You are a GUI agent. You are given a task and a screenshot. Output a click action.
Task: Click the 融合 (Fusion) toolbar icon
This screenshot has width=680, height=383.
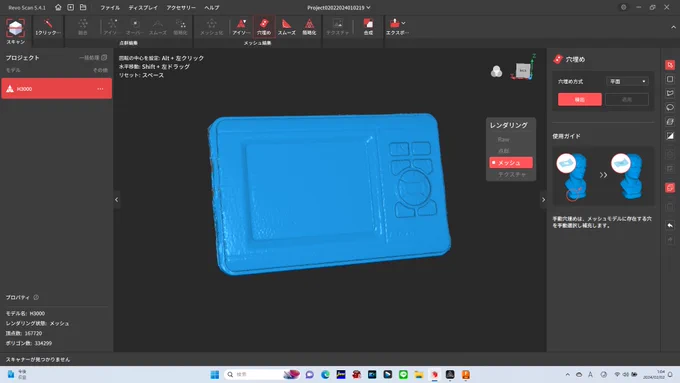pos(82,27)
